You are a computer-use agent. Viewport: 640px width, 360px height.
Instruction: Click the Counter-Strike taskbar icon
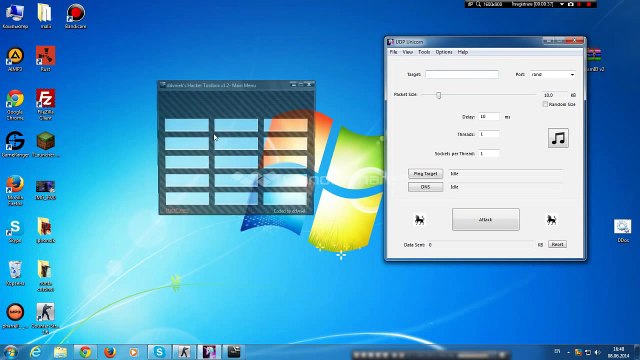click(184, 352)
